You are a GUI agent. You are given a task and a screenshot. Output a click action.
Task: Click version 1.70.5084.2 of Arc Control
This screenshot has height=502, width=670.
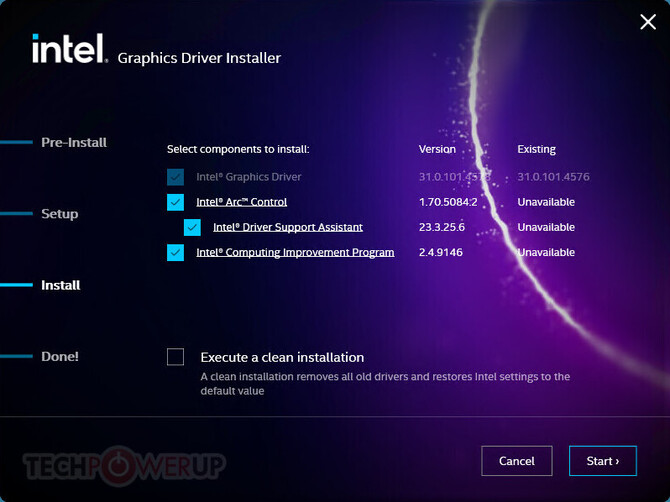(x=448, y=202)
